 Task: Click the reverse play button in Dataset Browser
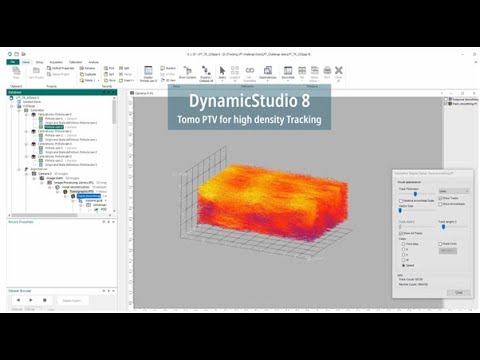[x=18, y=300]
